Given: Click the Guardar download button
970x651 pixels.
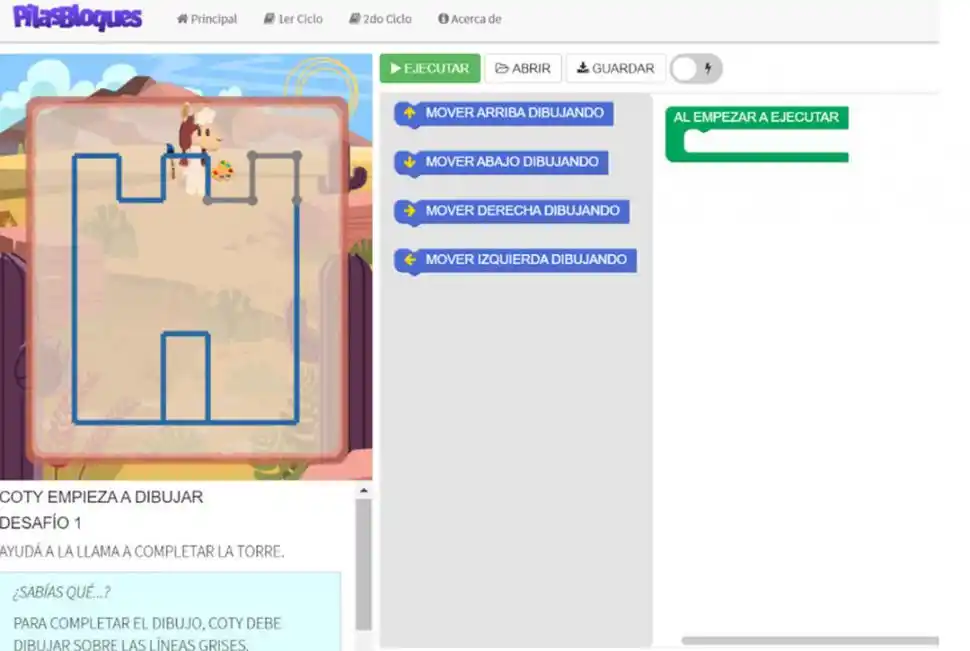Looking at the screenshot, I should 615,69.
